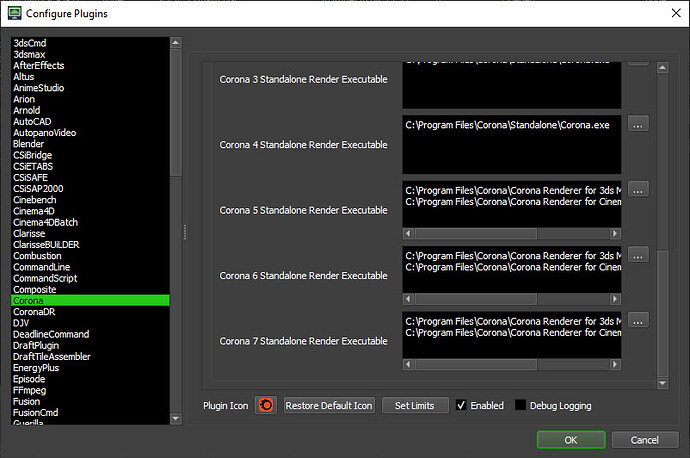Image resolution: width=690 pixels, height=458 pixels.
Task: Select Blender plugin
Action: click(x=90, y=144)
